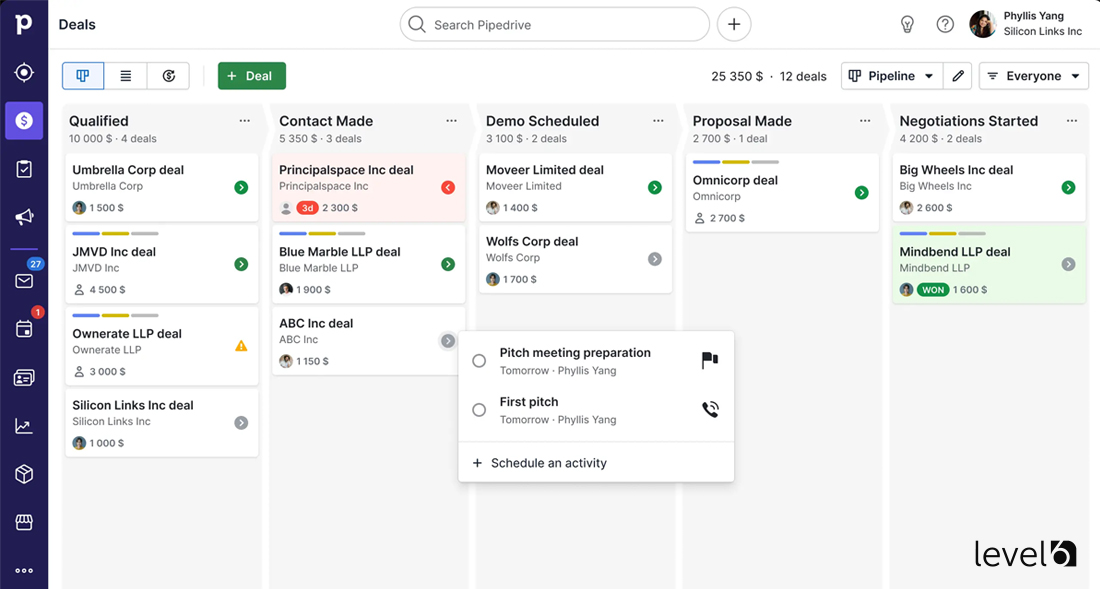Switch to the list view tab
The height and width of the screenshot is (589, 1100).
tap(125, 75)
